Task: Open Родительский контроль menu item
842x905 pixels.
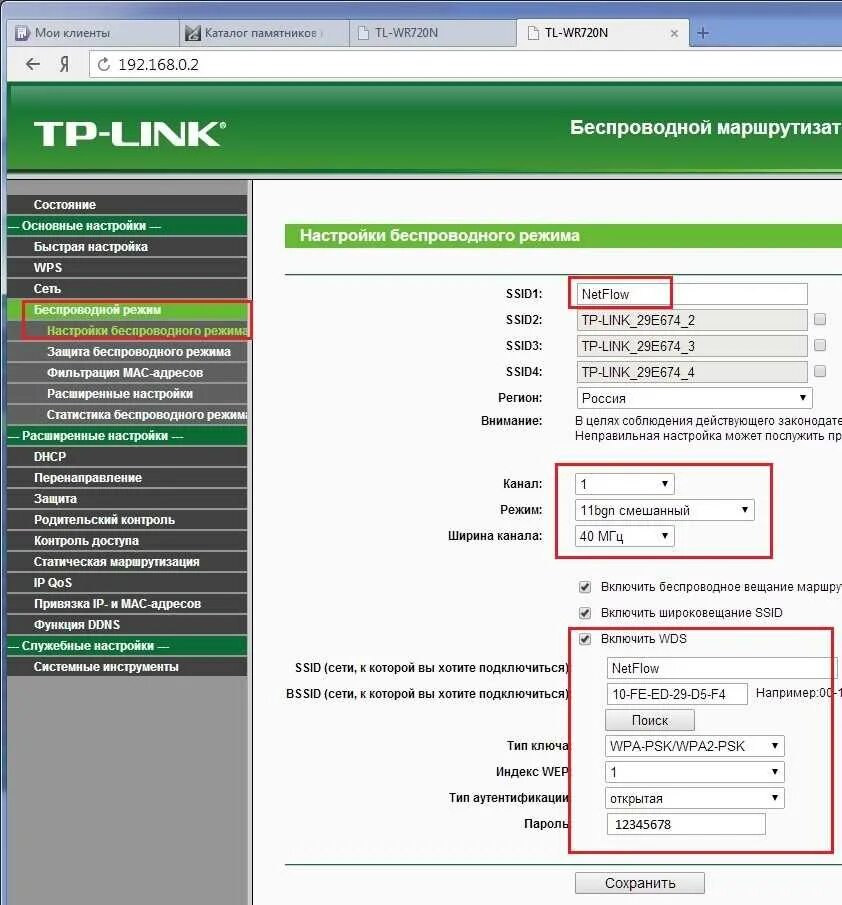Action: (127, 519)
